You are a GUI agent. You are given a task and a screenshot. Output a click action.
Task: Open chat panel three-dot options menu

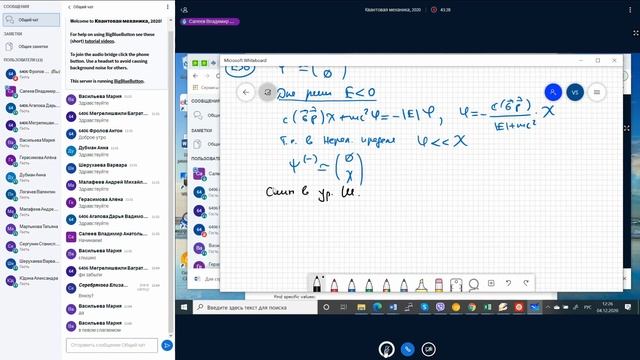167,7
